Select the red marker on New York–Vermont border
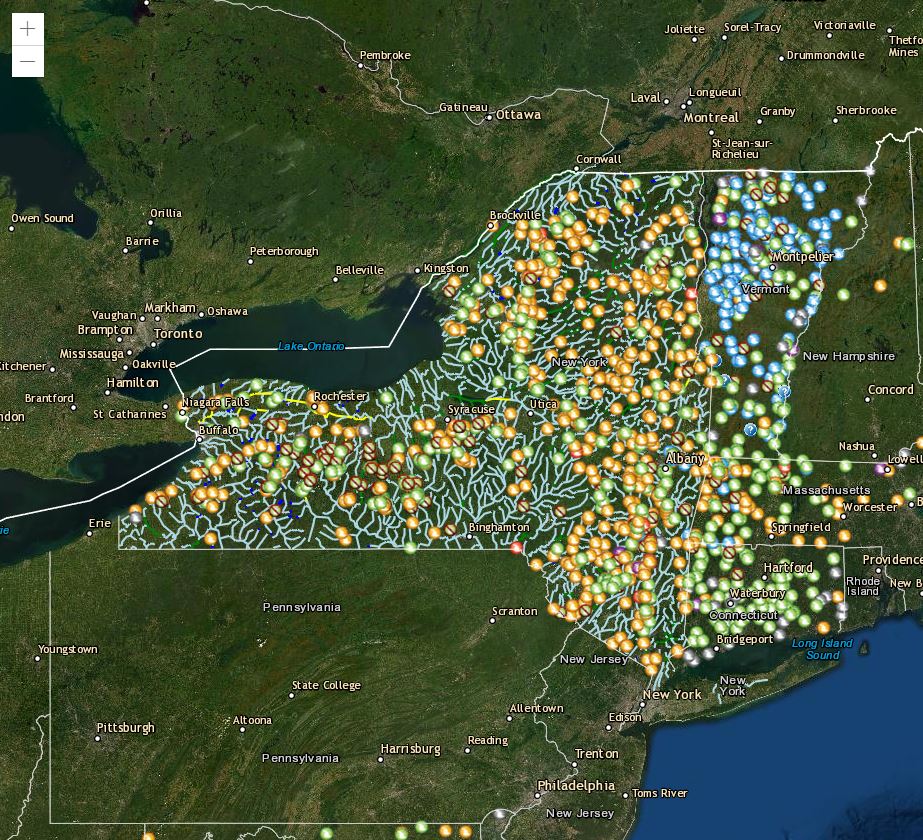This screenshot has width=923, height=840. pos(690,293)
